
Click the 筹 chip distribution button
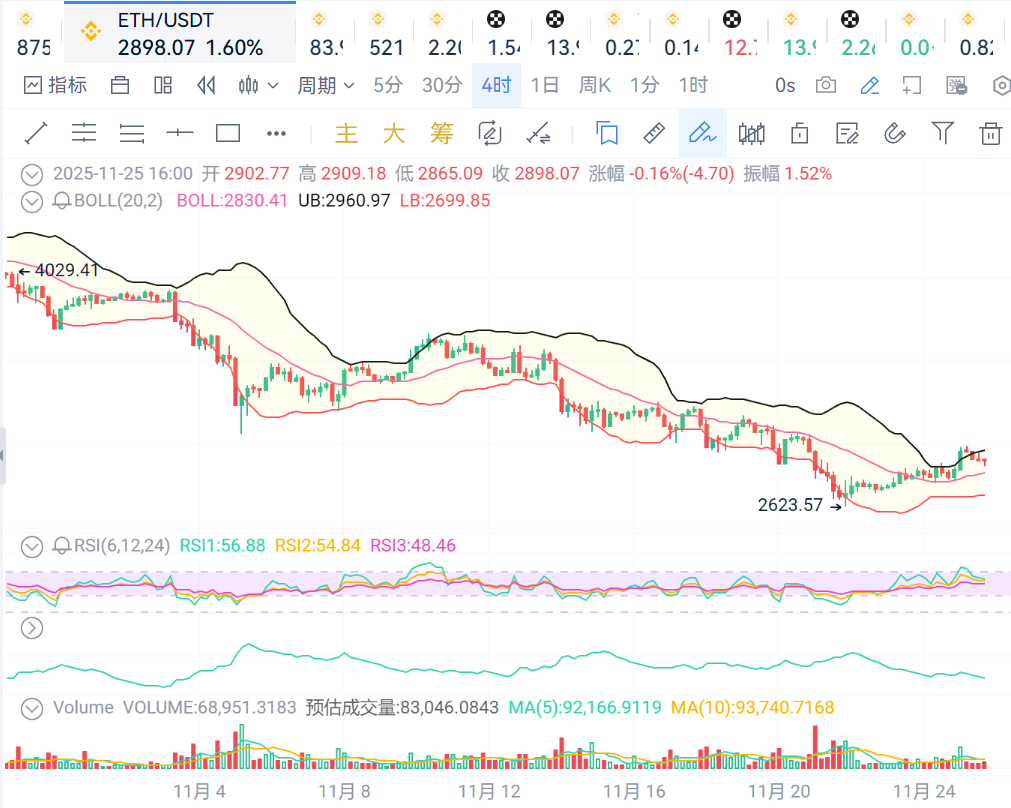coord(441,133)
